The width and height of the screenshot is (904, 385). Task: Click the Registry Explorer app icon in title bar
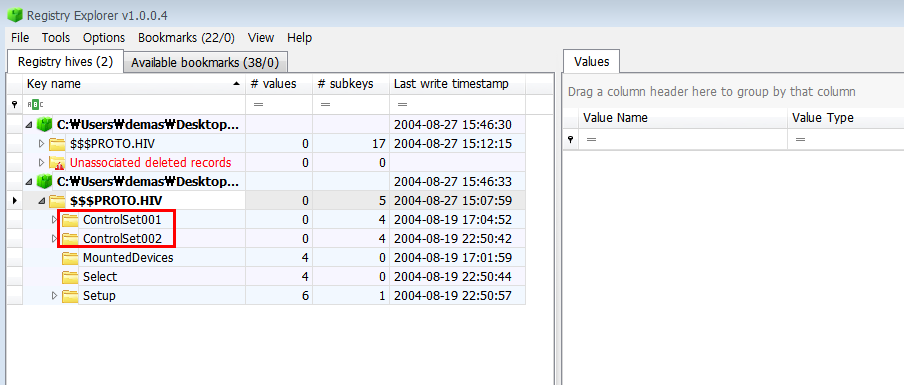pos(14,14)
